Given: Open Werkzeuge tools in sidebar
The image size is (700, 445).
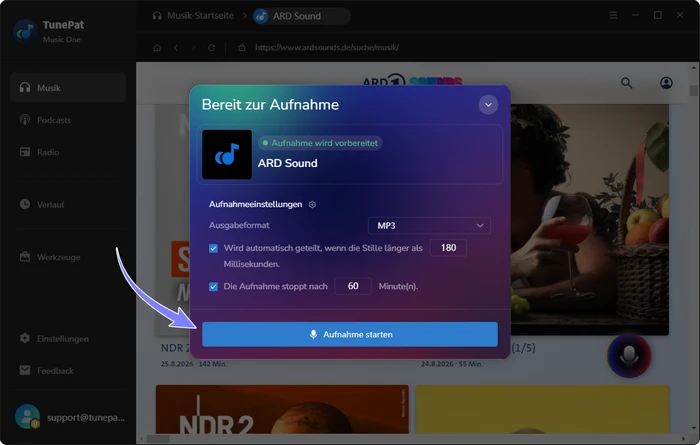Looking at the screenshot, I should click(68, 257).
